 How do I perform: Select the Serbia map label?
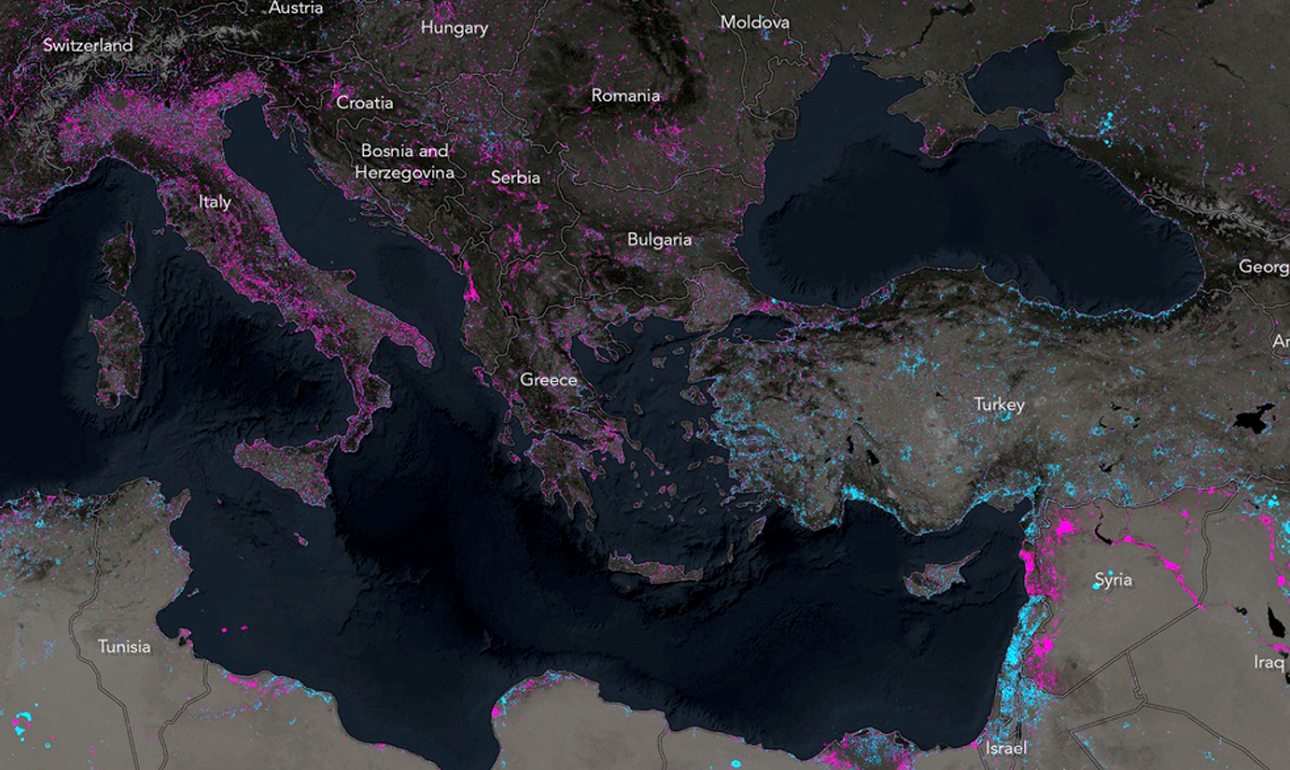coord(515,178)
